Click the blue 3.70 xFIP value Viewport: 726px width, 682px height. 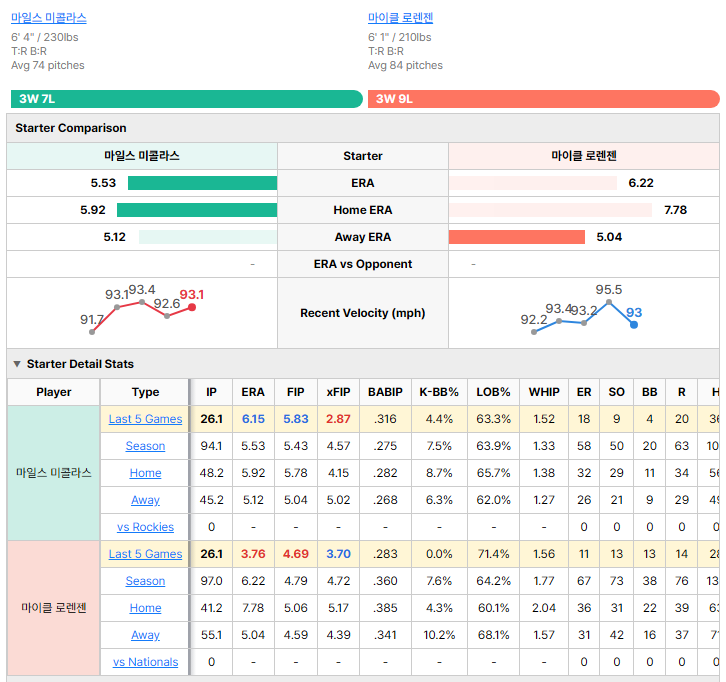point(338,554)
